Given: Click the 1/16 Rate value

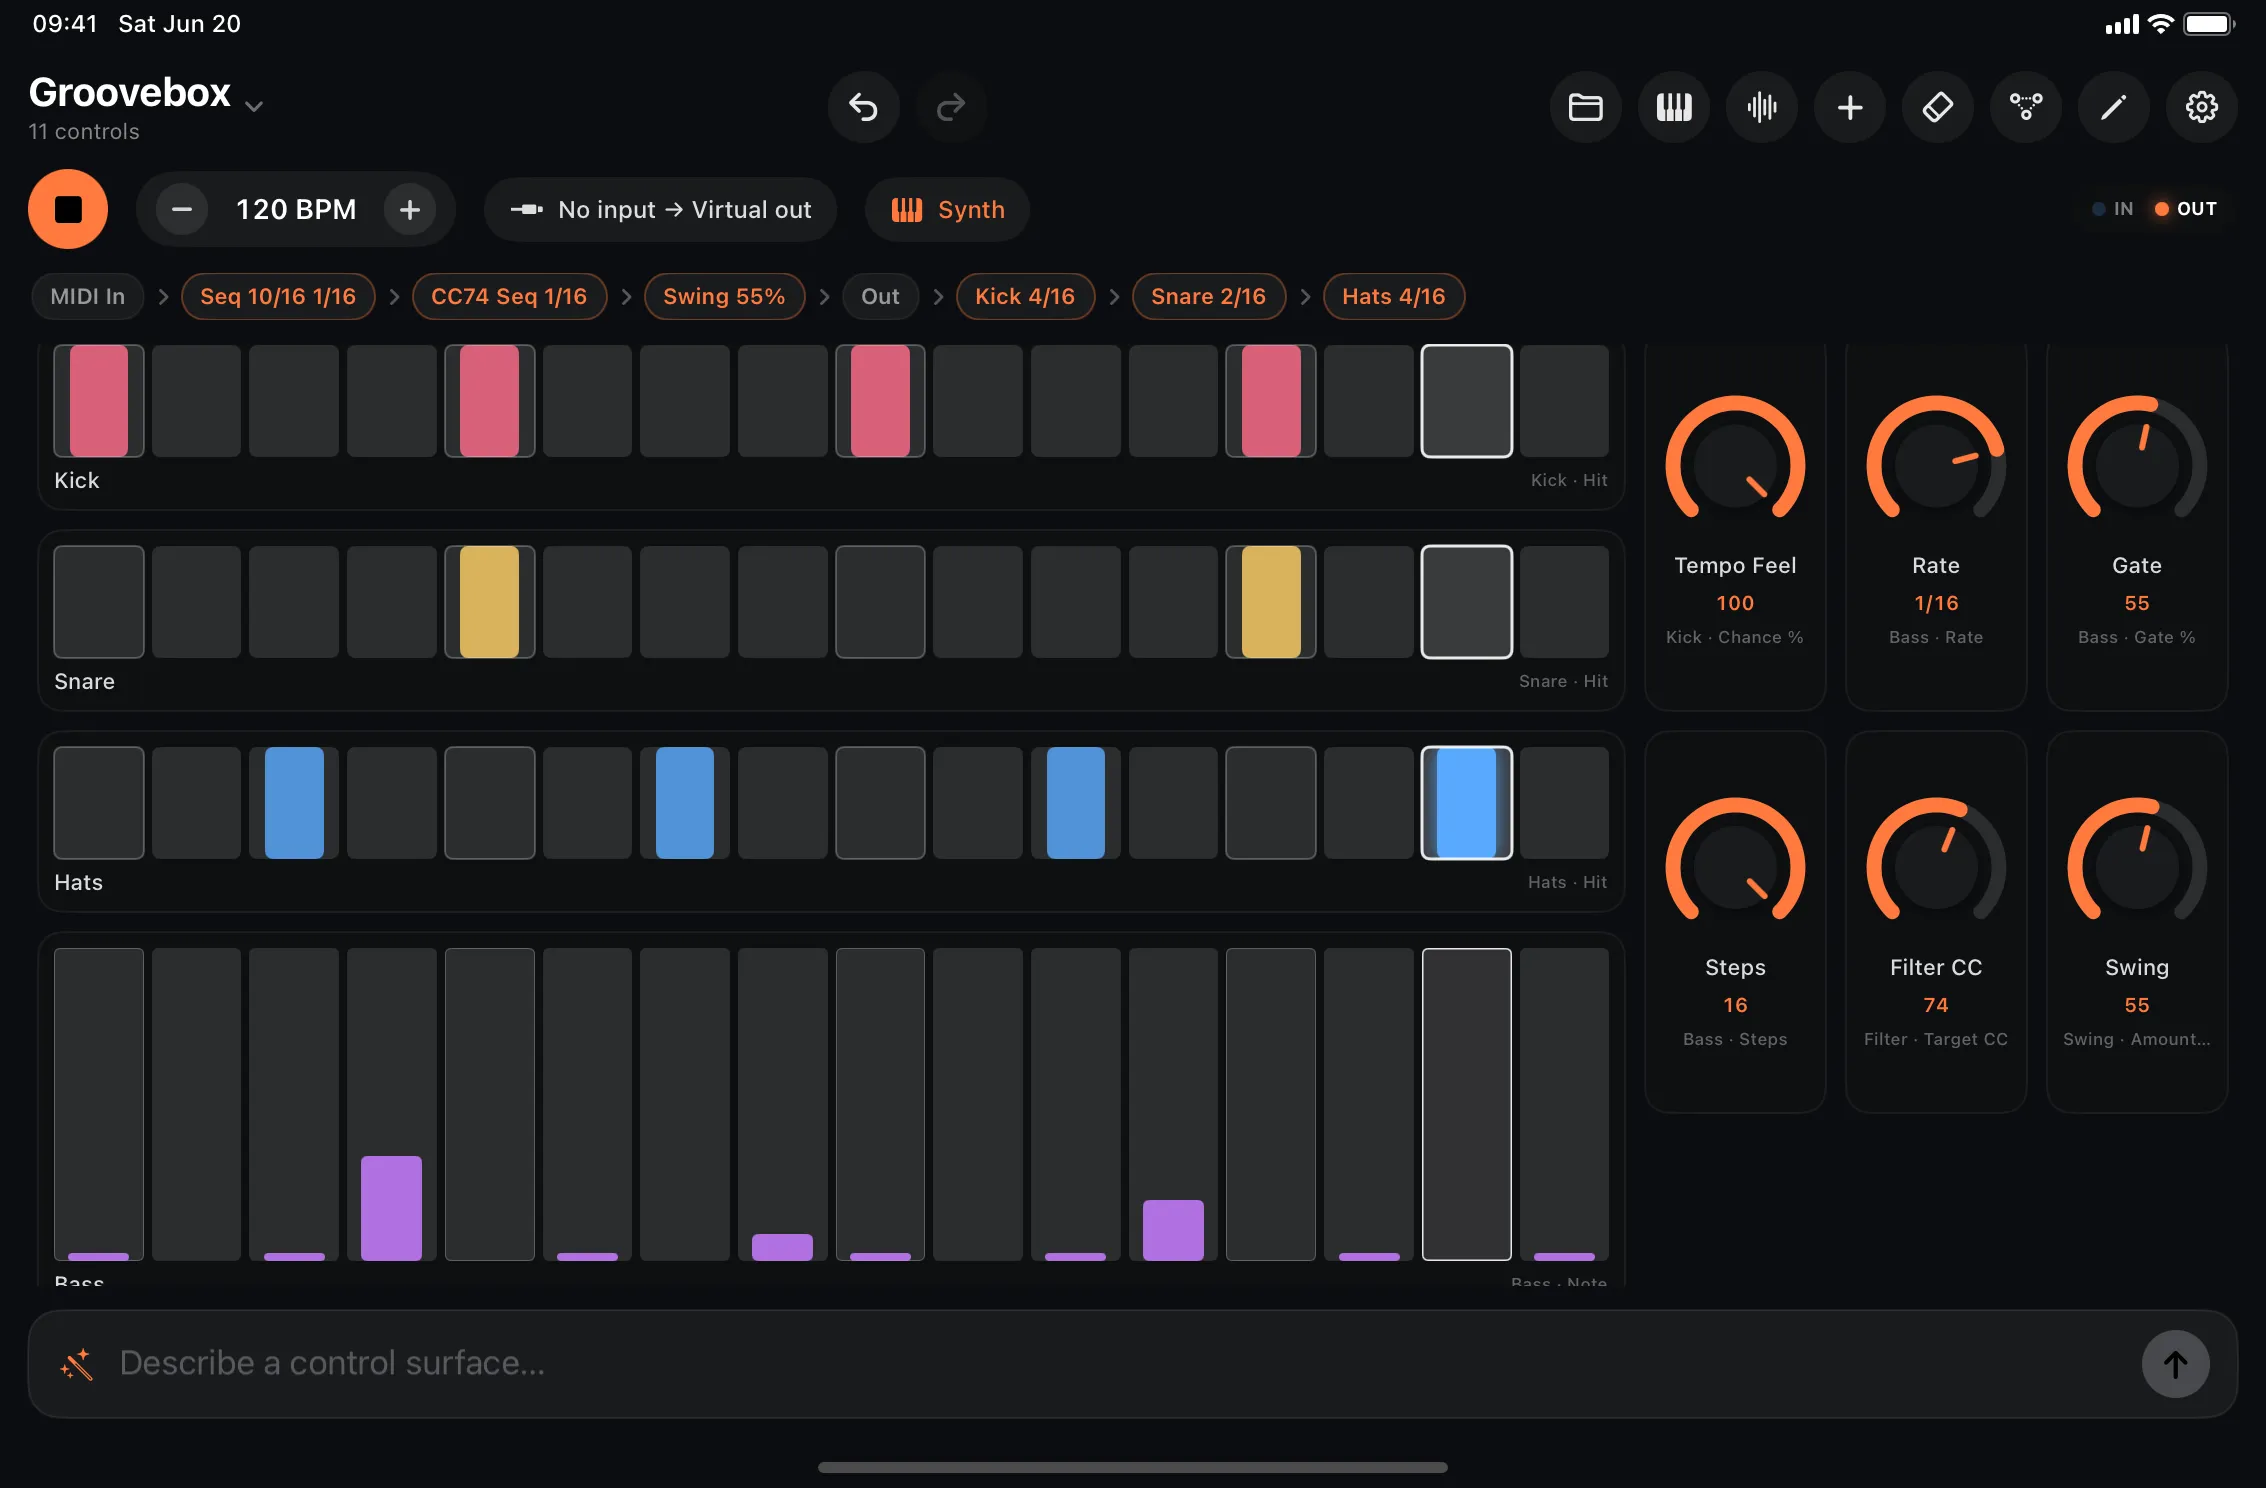Looking at the screenshot, I should coord(1936,603).
